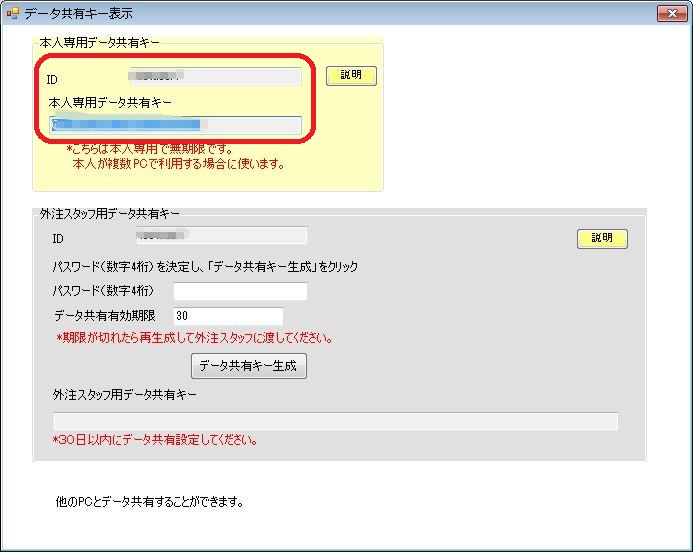Screen dimensions: 693x552
Task: Click the ID field in the 本人専用 section
Action: tap(215, 76)
